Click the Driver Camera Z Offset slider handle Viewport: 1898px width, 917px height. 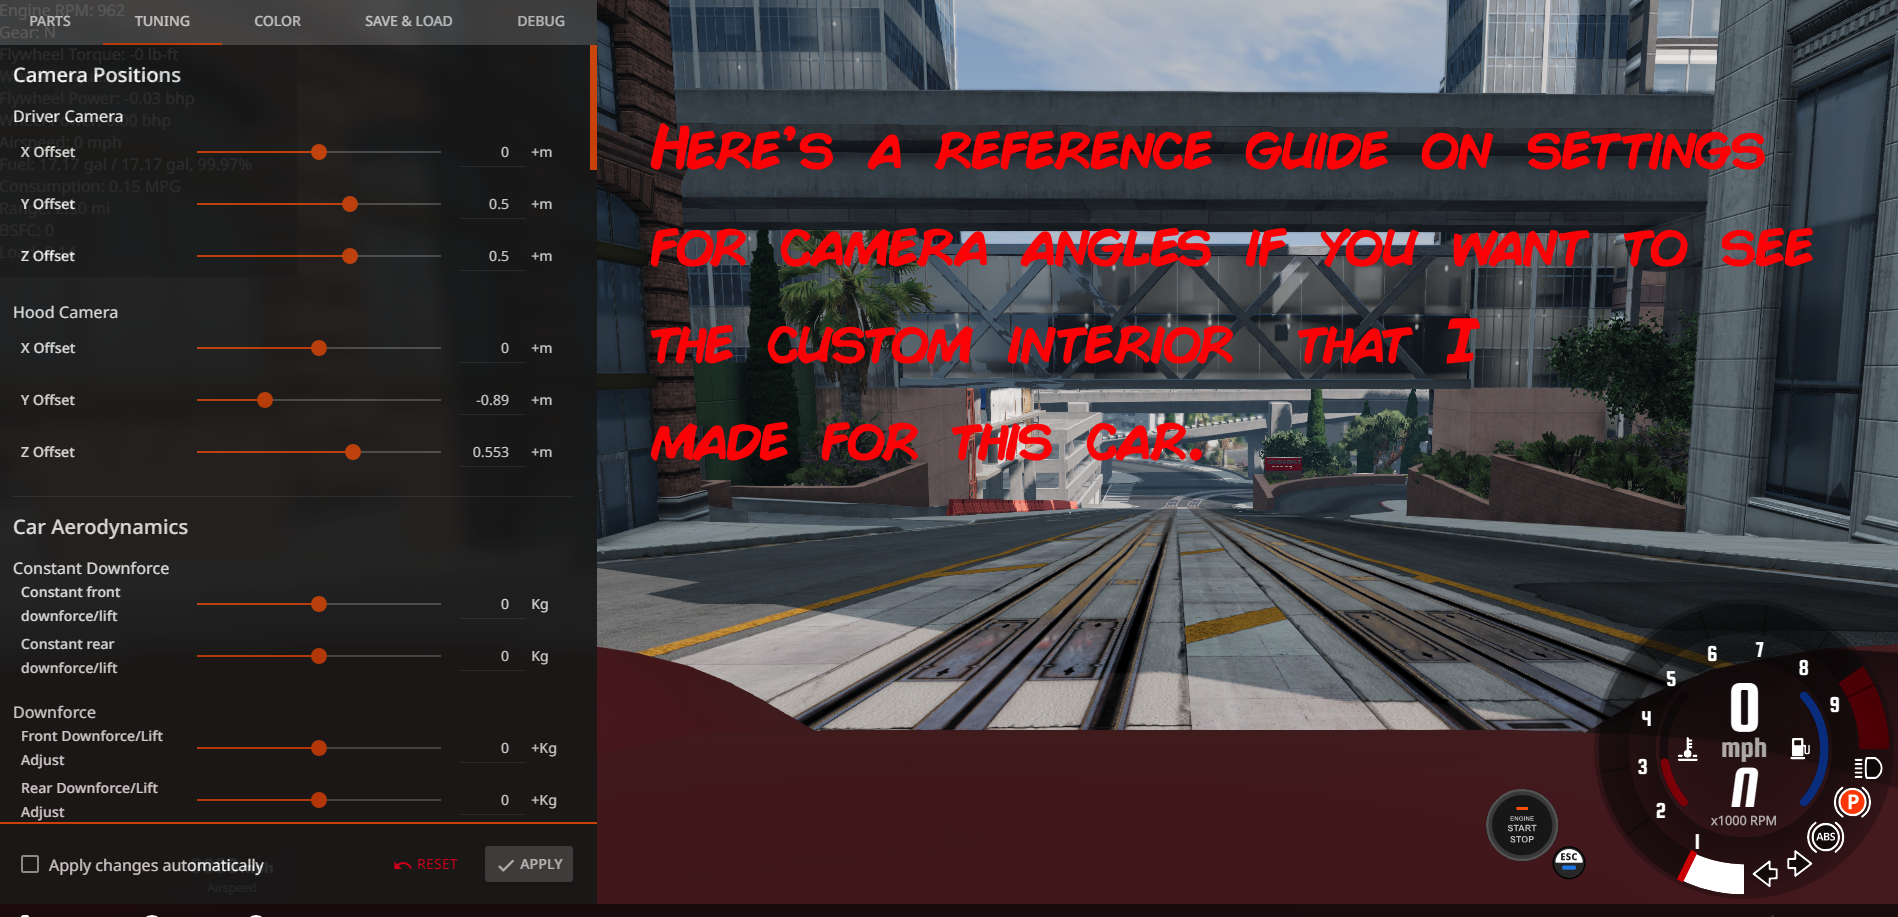(350, 256)
